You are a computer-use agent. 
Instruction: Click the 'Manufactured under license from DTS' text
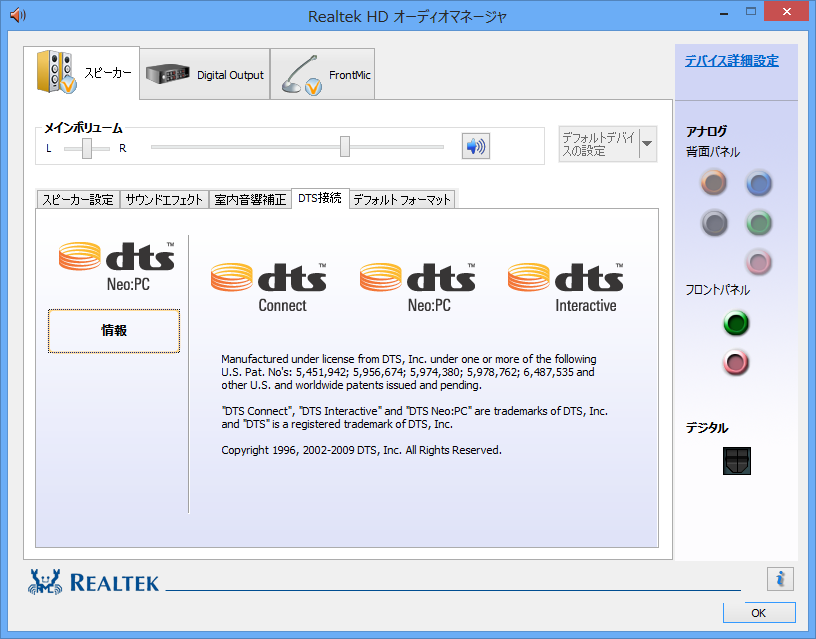(409, 372)
